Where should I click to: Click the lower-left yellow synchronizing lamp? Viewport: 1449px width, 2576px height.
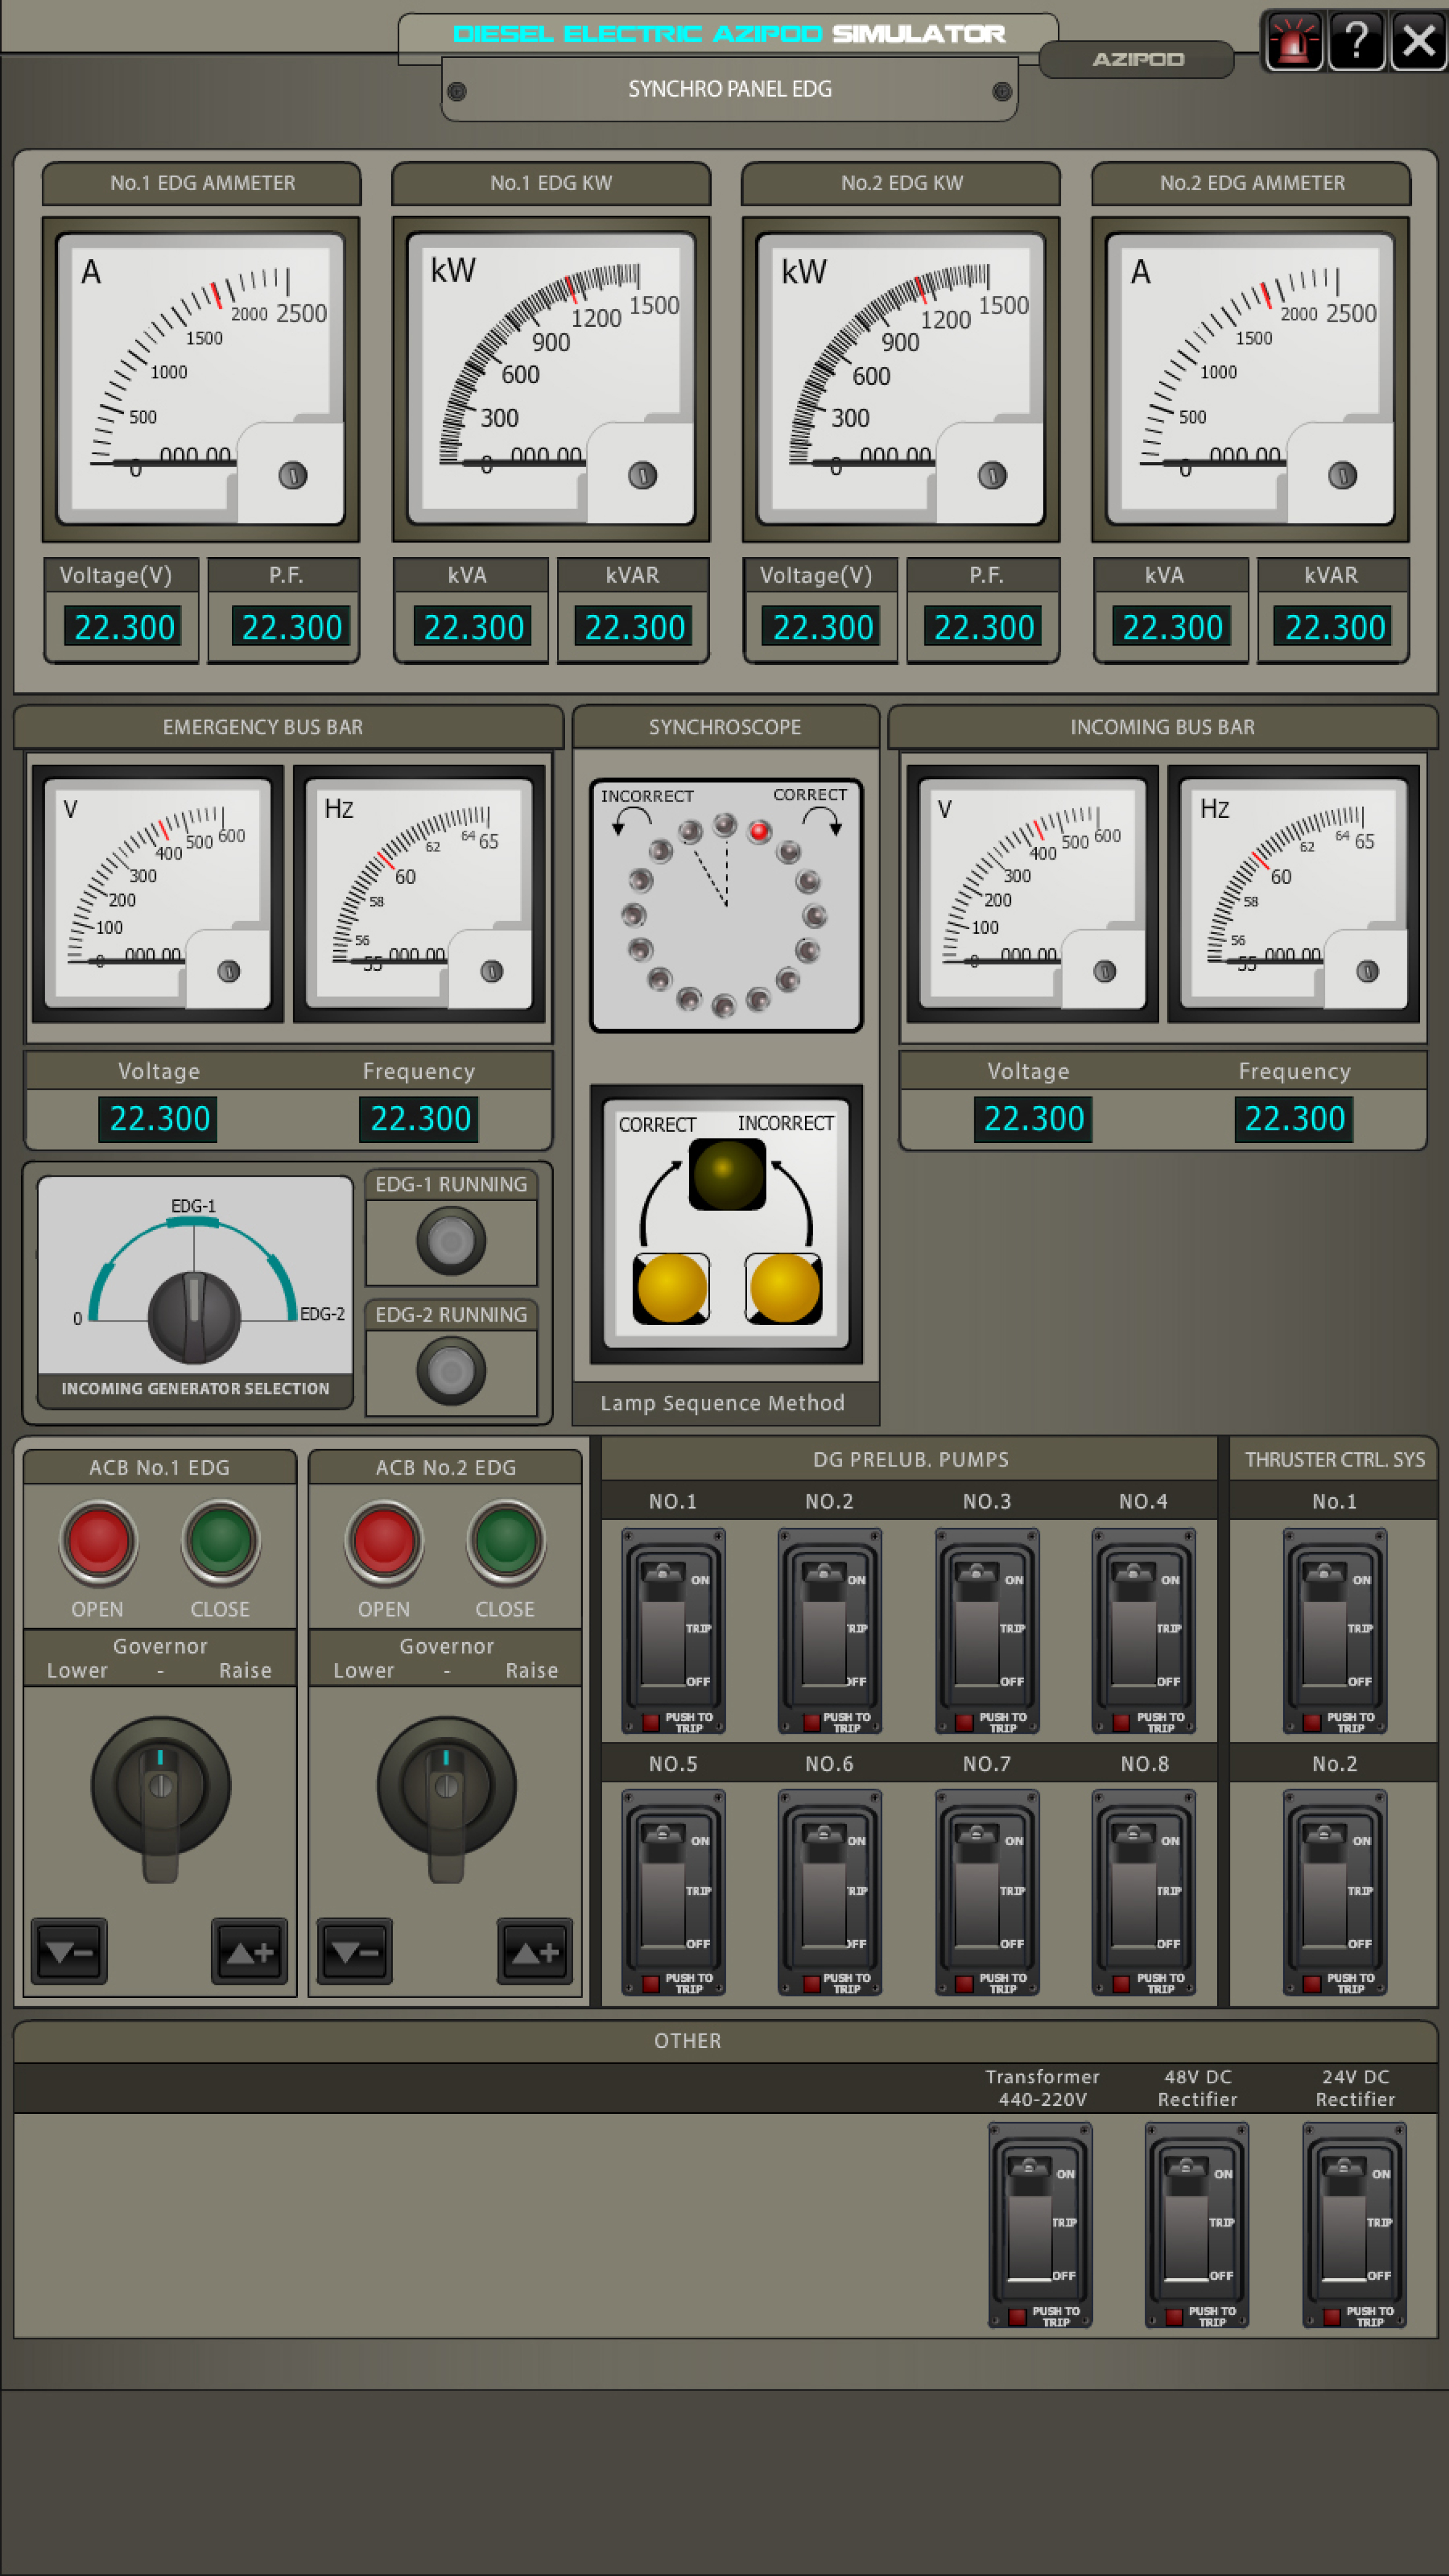pos(671,1288)
